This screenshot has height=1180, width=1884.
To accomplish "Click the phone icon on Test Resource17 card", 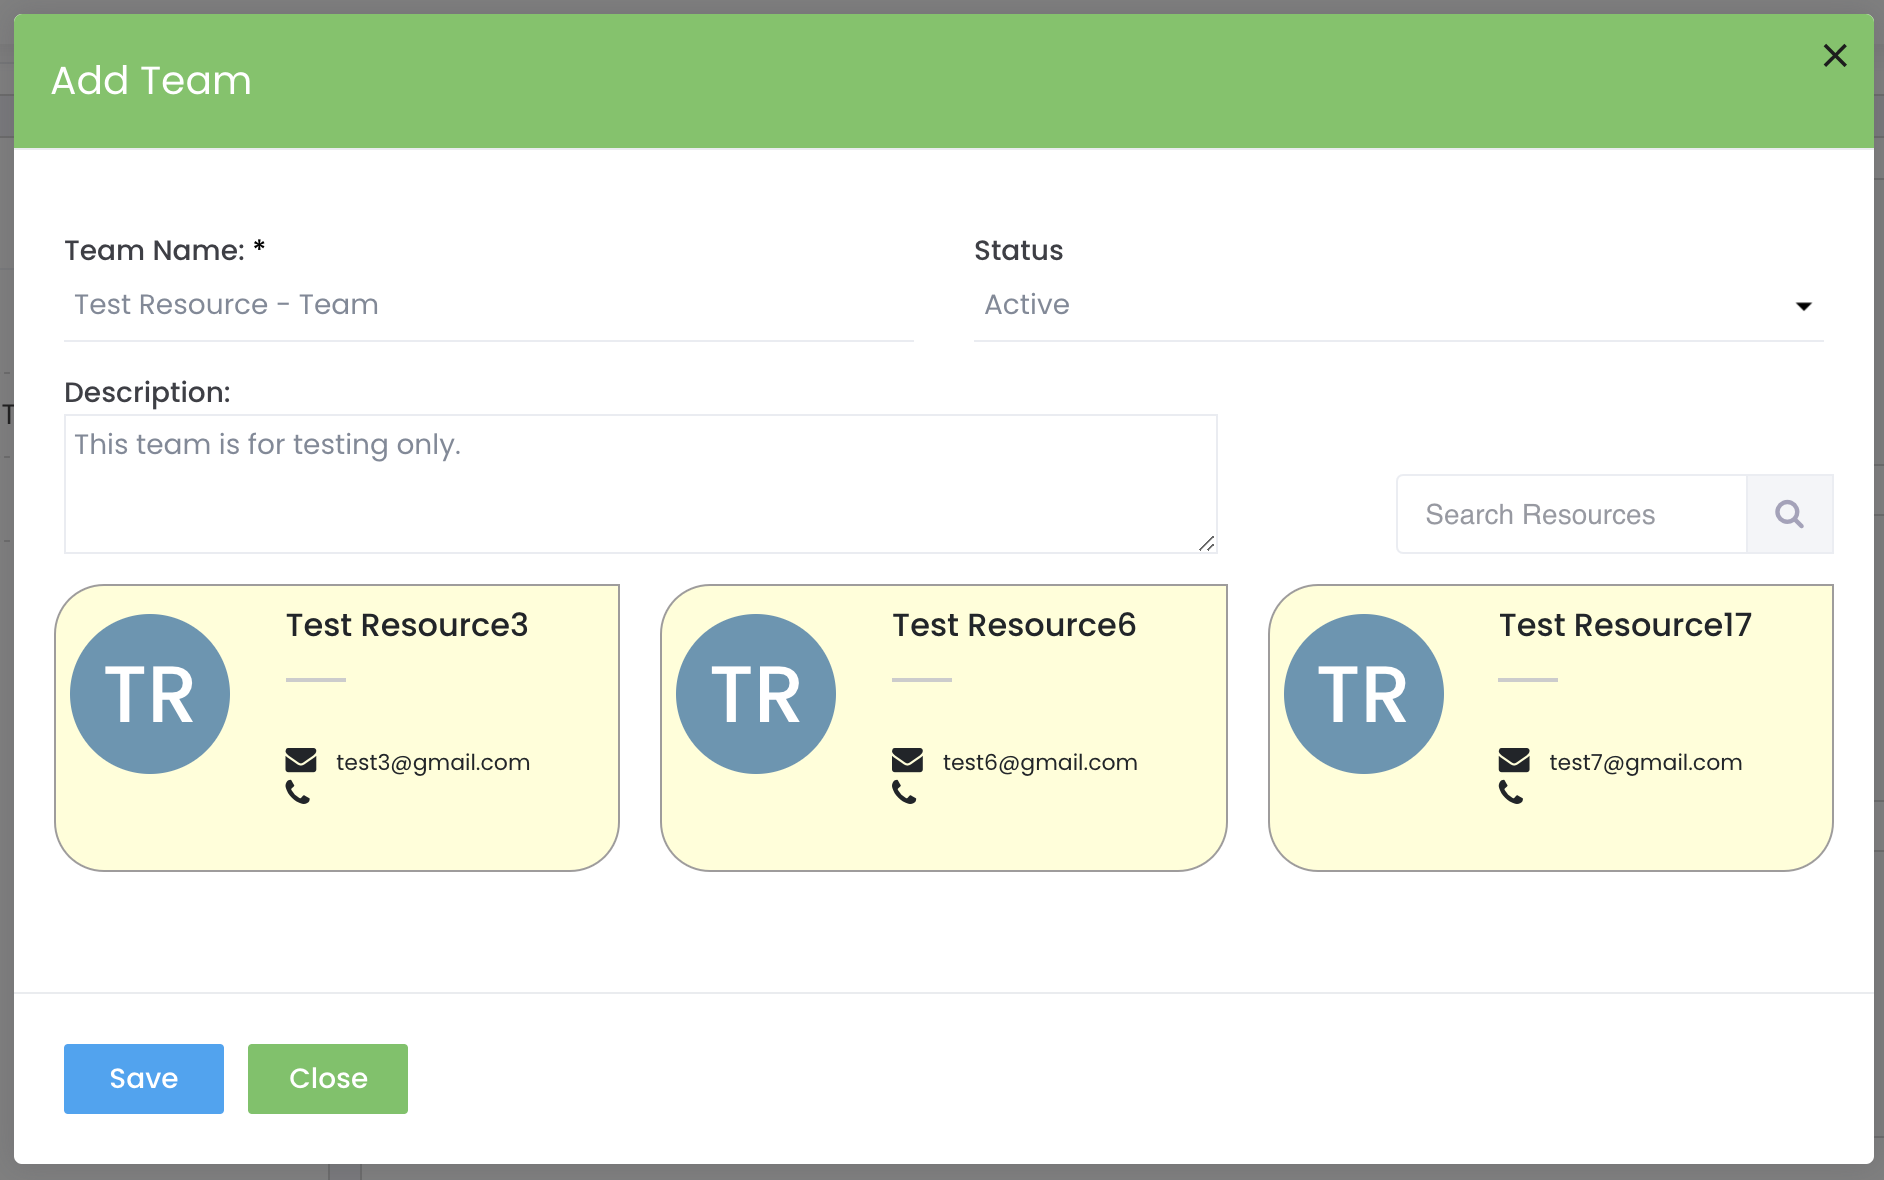I will coord(1511,793).
